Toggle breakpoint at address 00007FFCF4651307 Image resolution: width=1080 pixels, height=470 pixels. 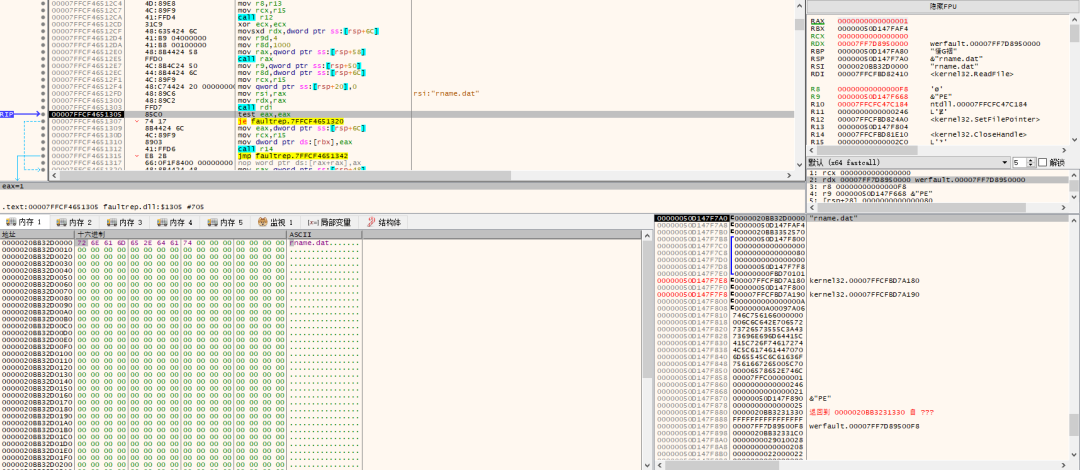click(x=43, y=121)
